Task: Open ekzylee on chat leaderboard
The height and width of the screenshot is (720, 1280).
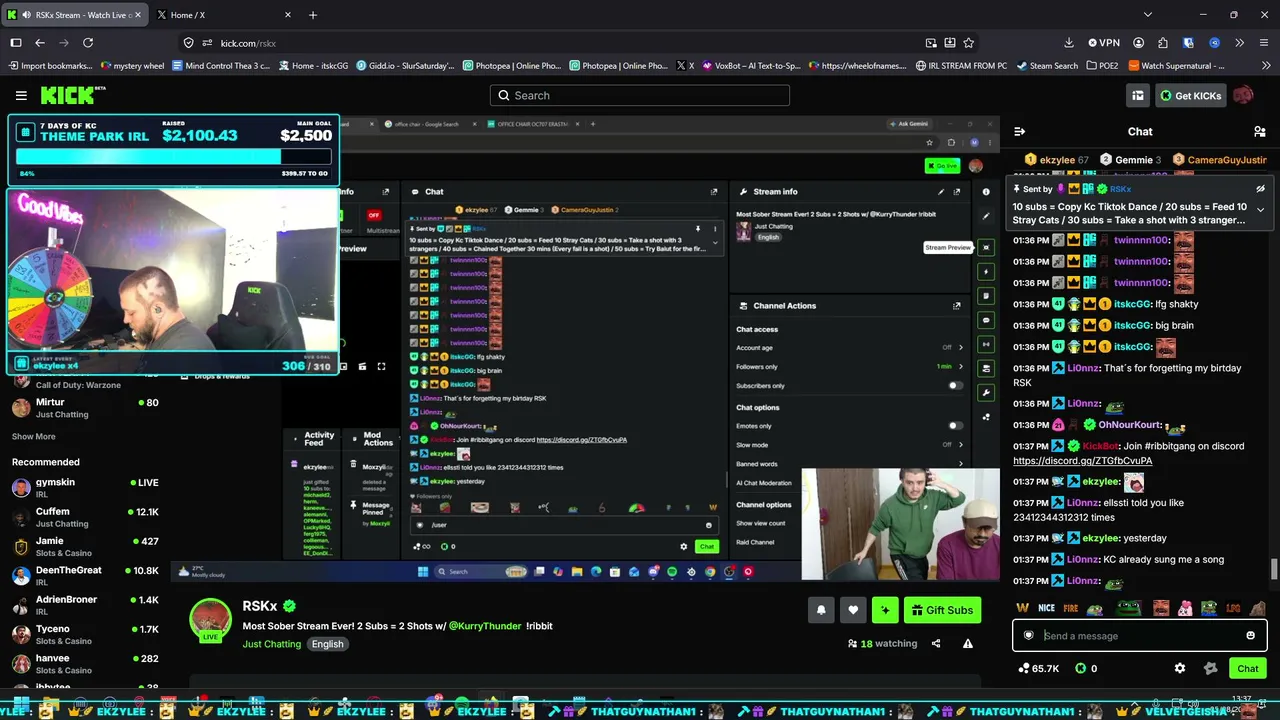Action: tap(1058, 160)
